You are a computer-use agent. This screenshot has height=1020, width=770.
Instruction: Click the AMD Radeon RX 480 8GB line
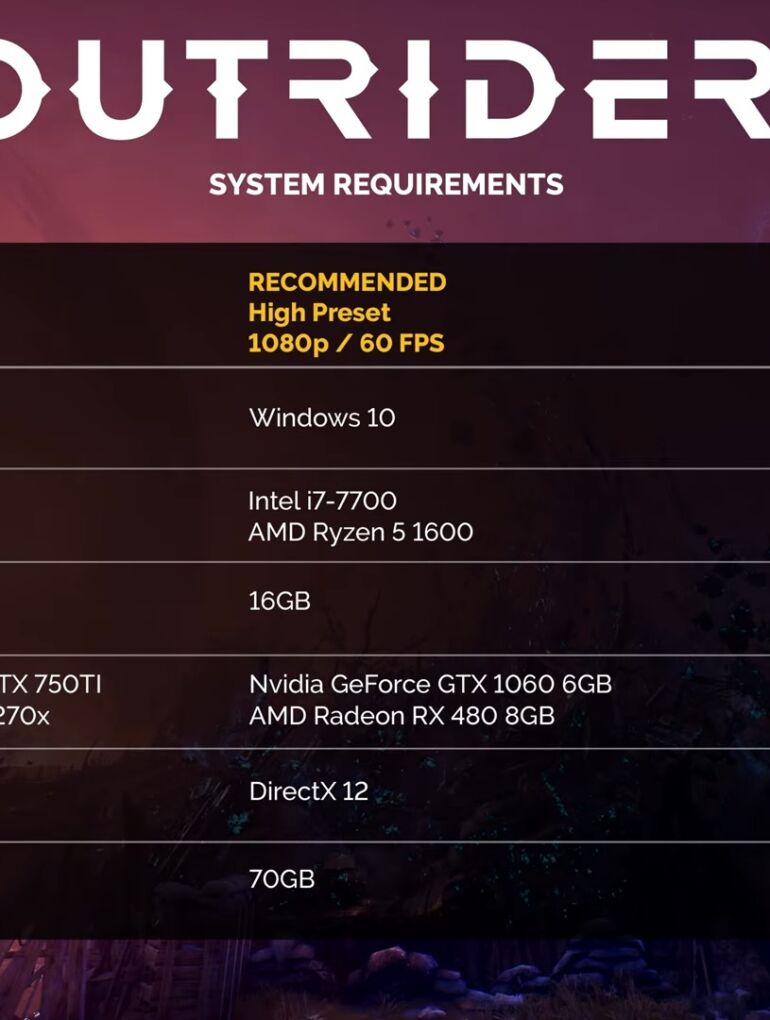(401, 716)
